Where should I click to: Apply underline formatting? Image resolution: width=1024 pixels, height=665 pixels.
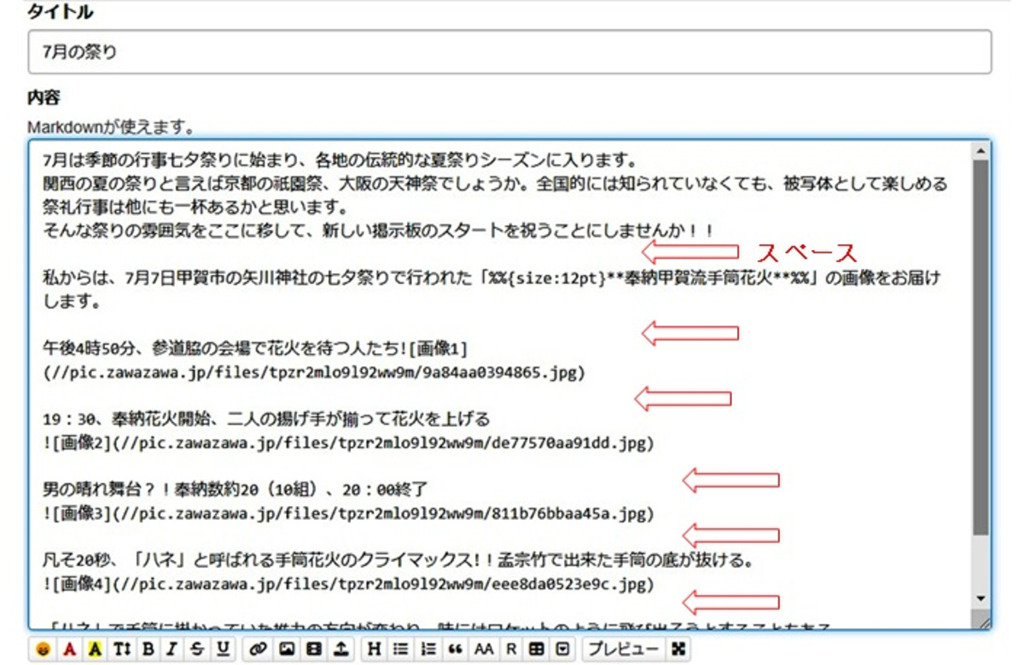223,649
